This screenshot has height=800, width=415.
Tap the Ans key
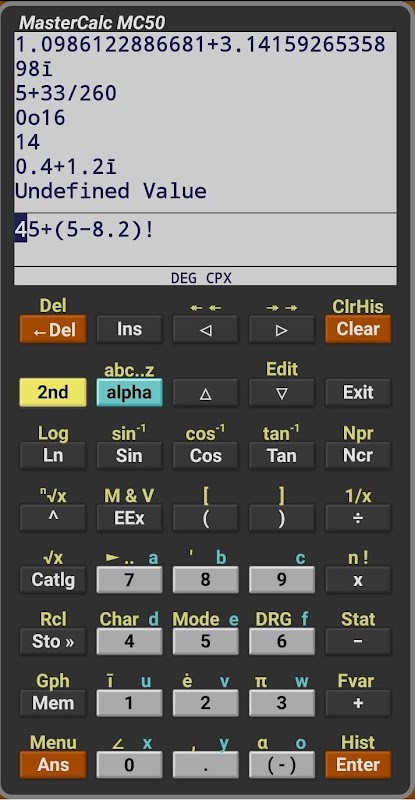point(53,765)
